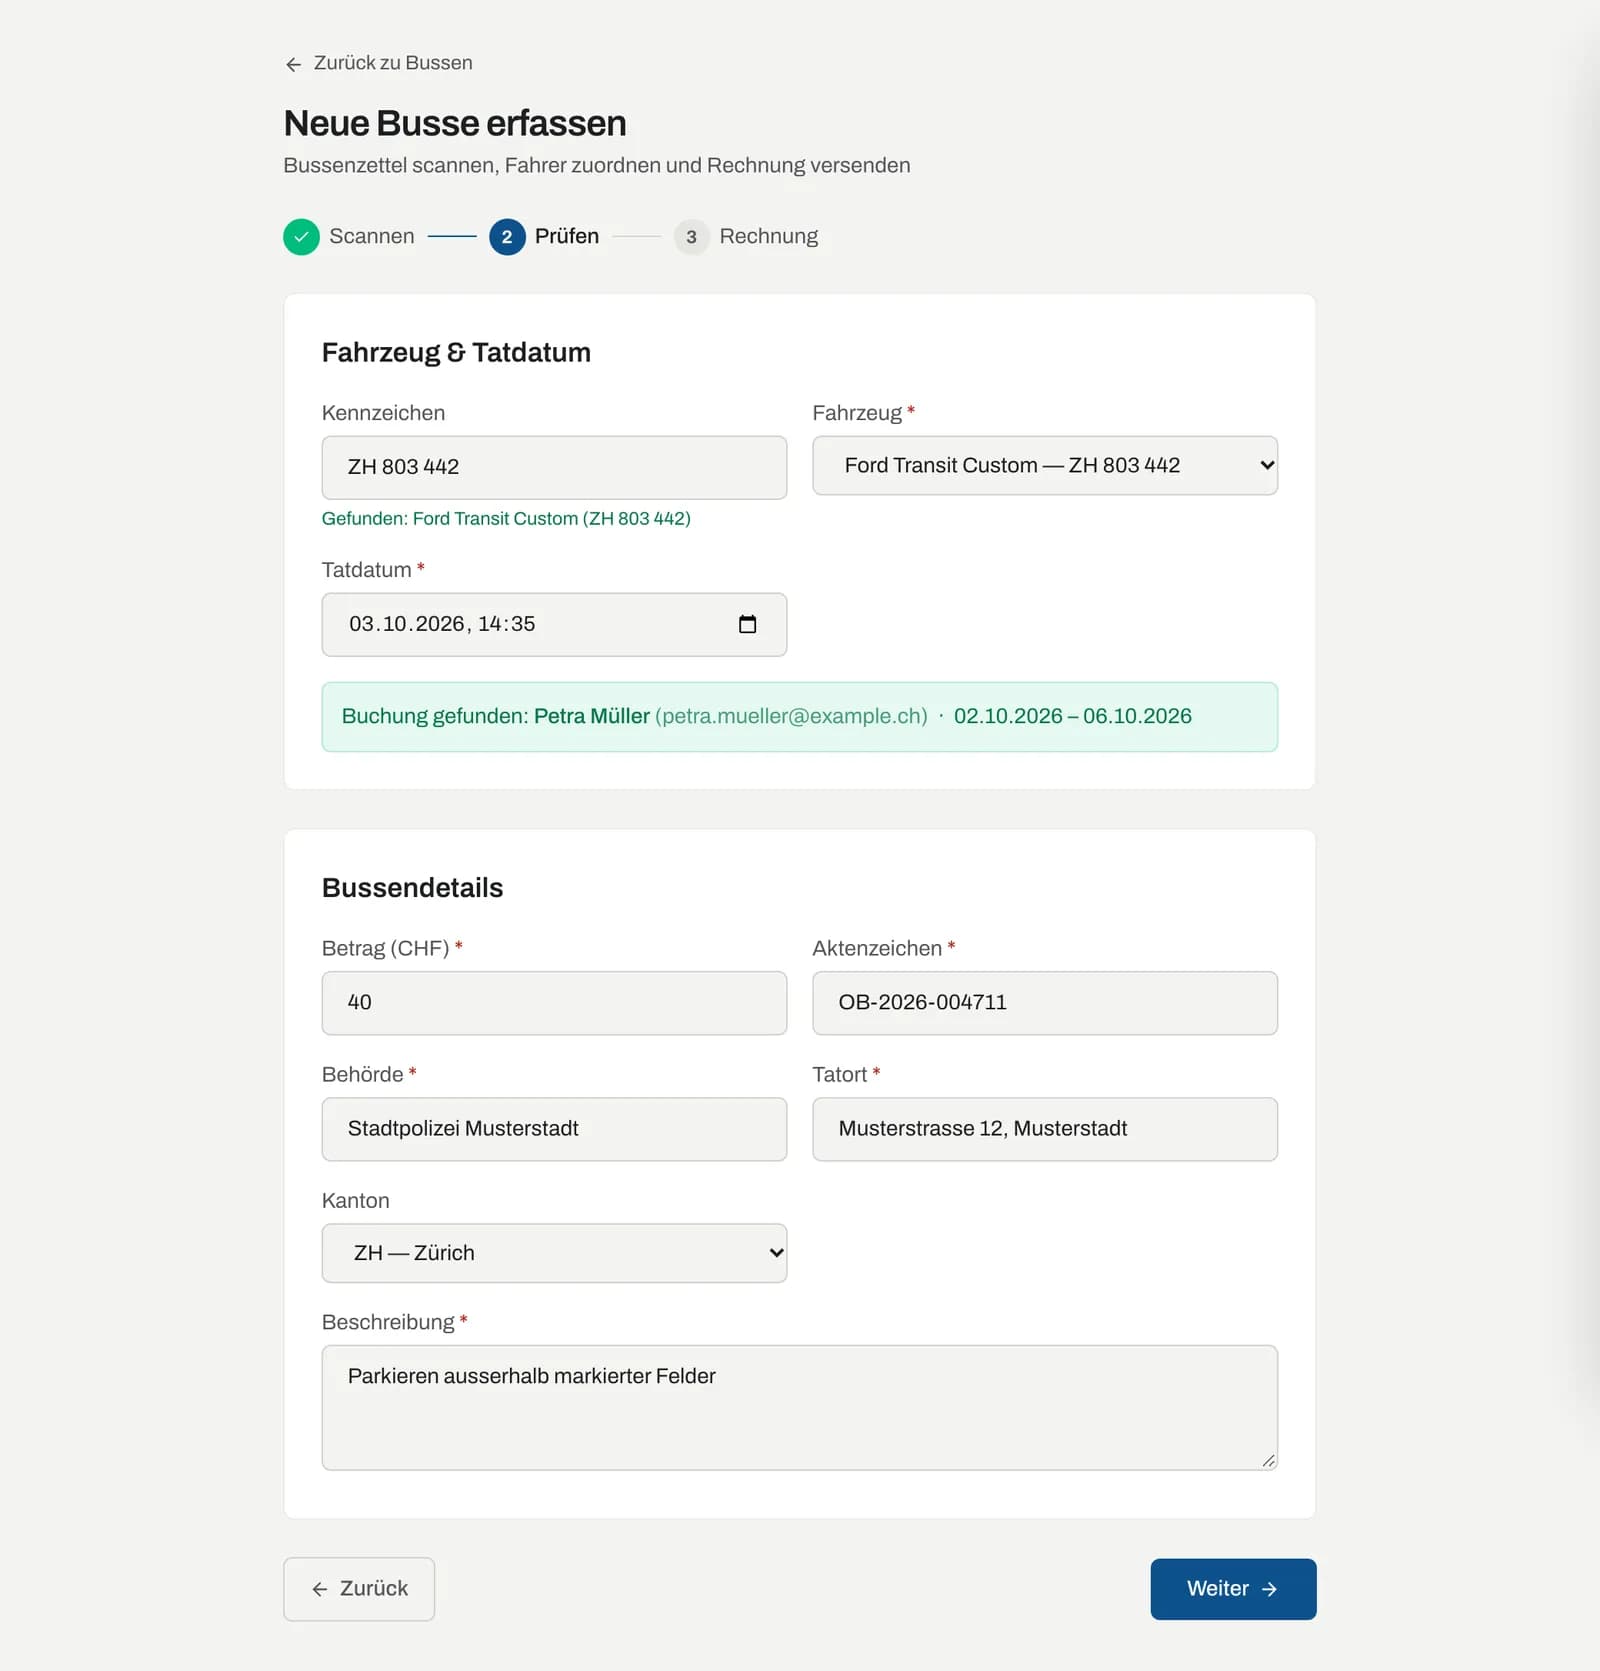1600x1671 pixels.
Task: Click the name Petra Müller in booking banner
Action: click(592, 716)
